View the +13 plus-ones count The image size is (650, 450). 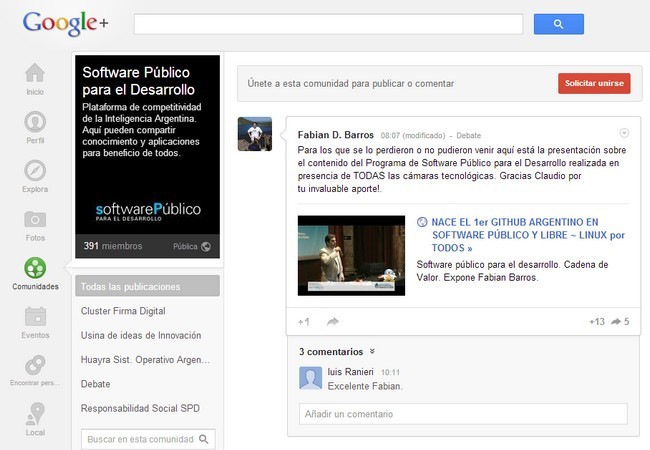597,322
